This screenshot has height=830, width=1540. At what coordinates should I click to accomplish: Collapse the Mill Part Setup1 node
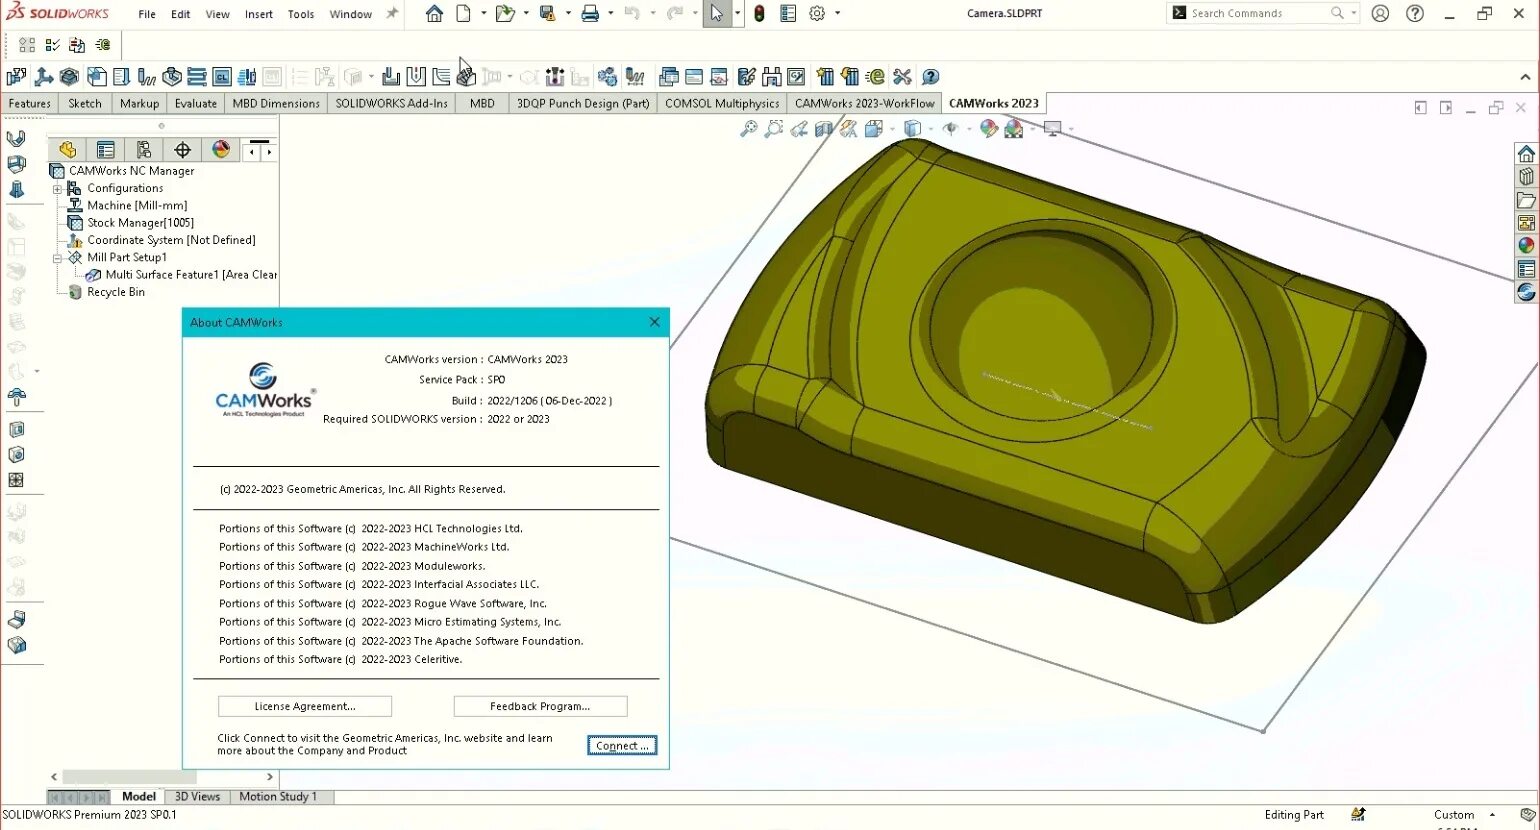[x=57, y=258]
